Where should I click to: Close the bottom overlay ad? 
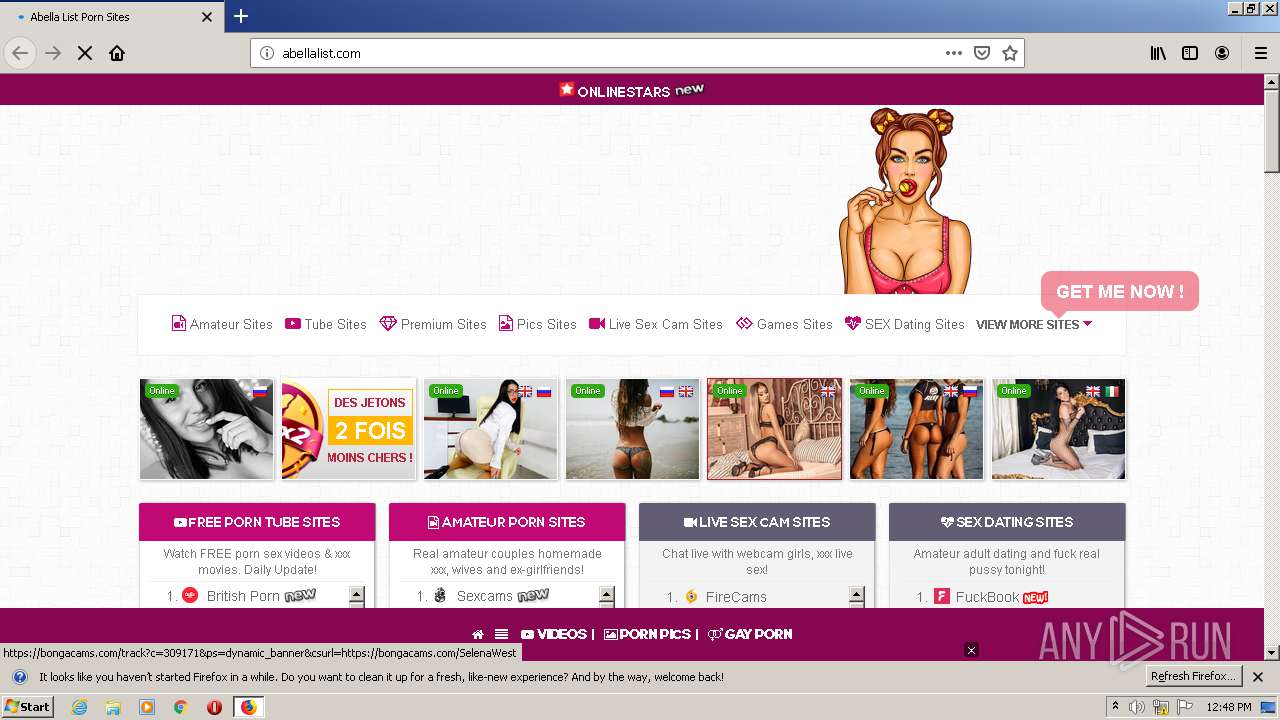click(x=970, y=650)
